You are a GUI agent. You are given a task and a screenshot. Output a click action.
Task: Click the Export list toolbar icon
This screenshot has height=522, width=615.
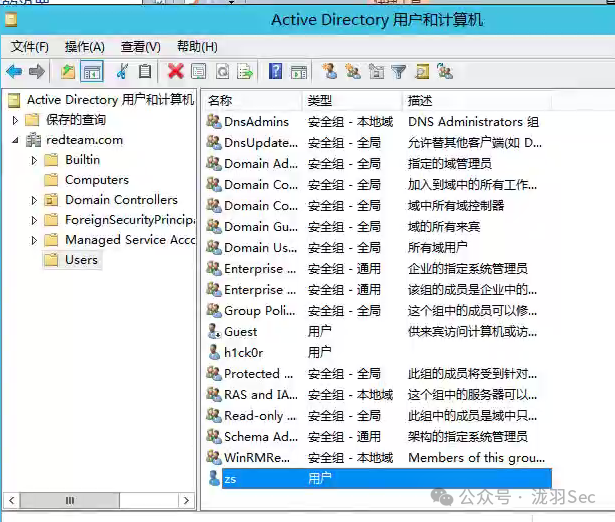tap(245, 72)
